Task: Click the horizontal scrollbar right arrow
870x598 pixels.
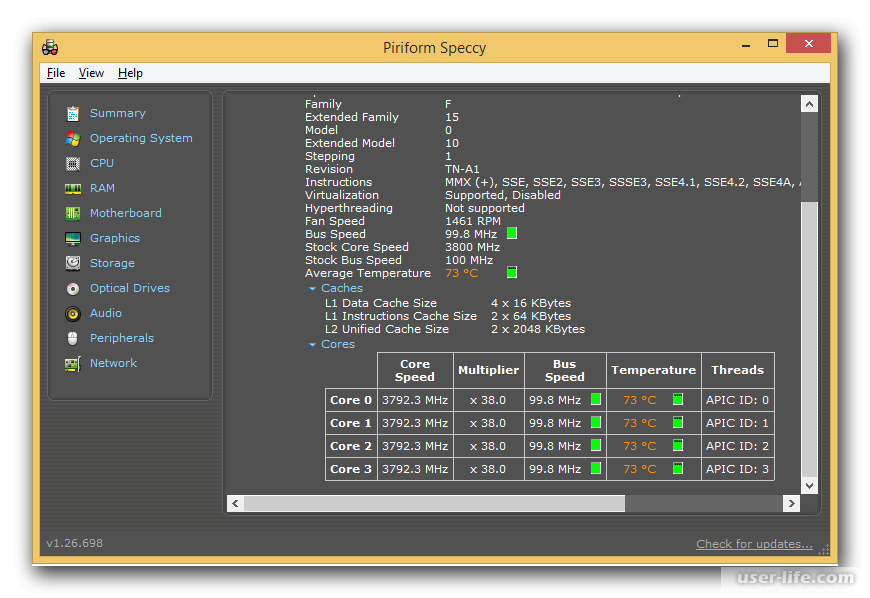Action: [x=791, y=503]
